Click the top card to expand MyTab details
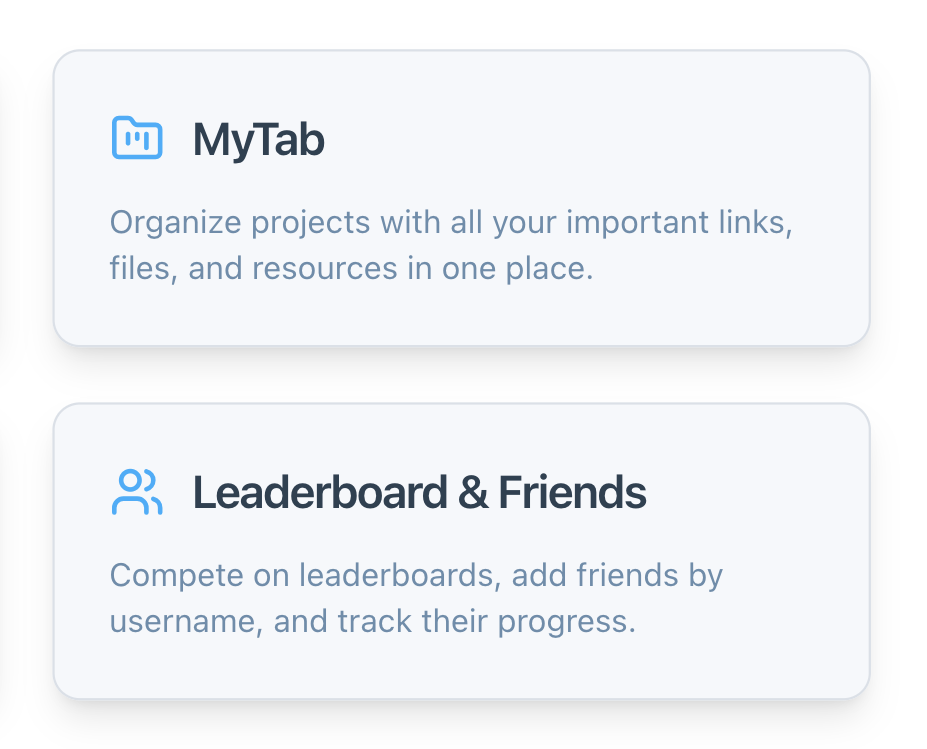Image resolution: width=927 pixels, height=749 pixels. pos(463,197)
